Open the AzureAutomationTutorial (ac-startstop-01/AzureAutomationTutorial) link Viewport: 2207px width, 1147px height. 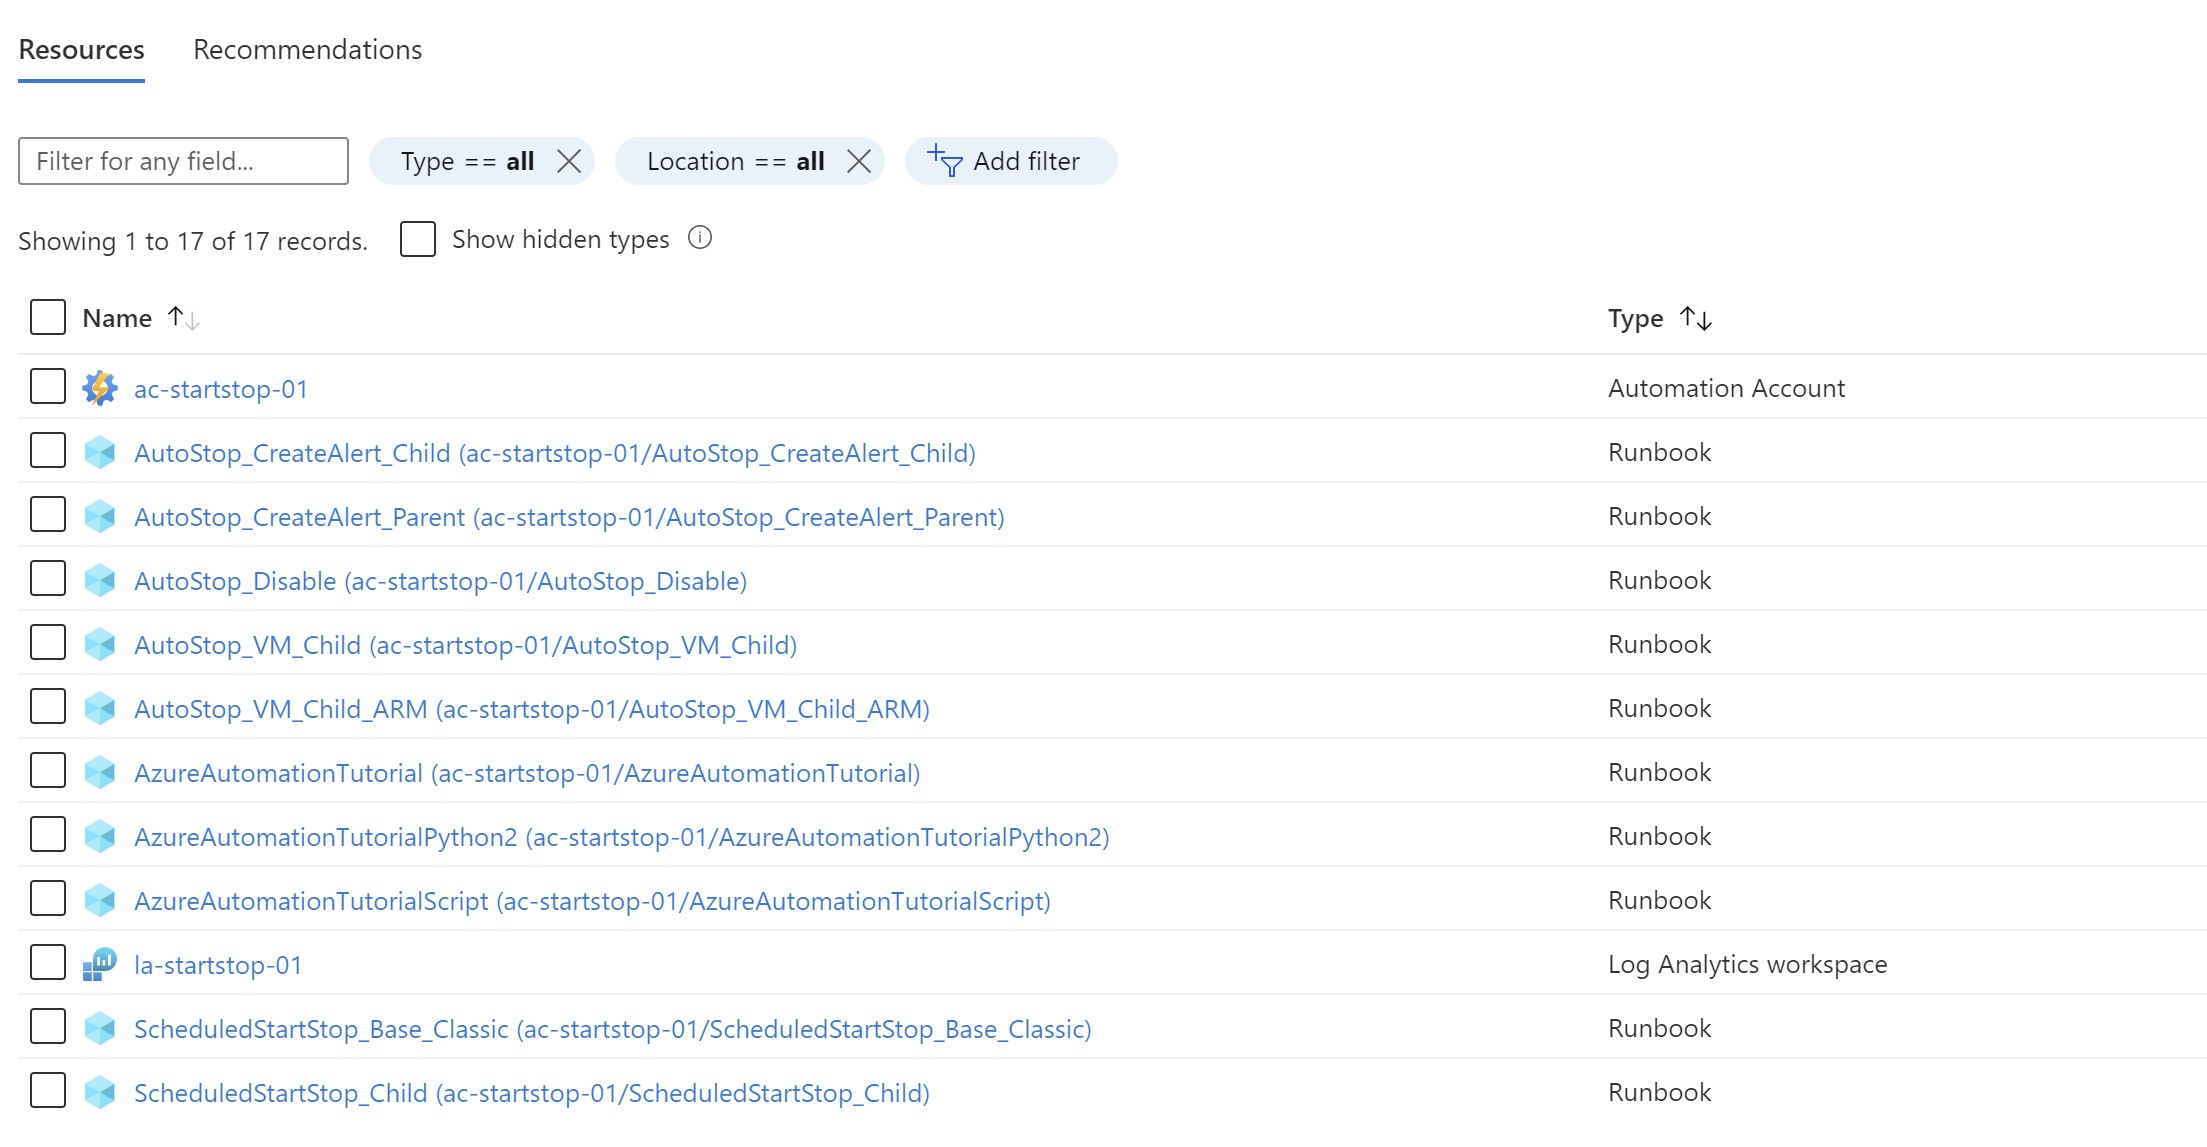tap(527, 773)
